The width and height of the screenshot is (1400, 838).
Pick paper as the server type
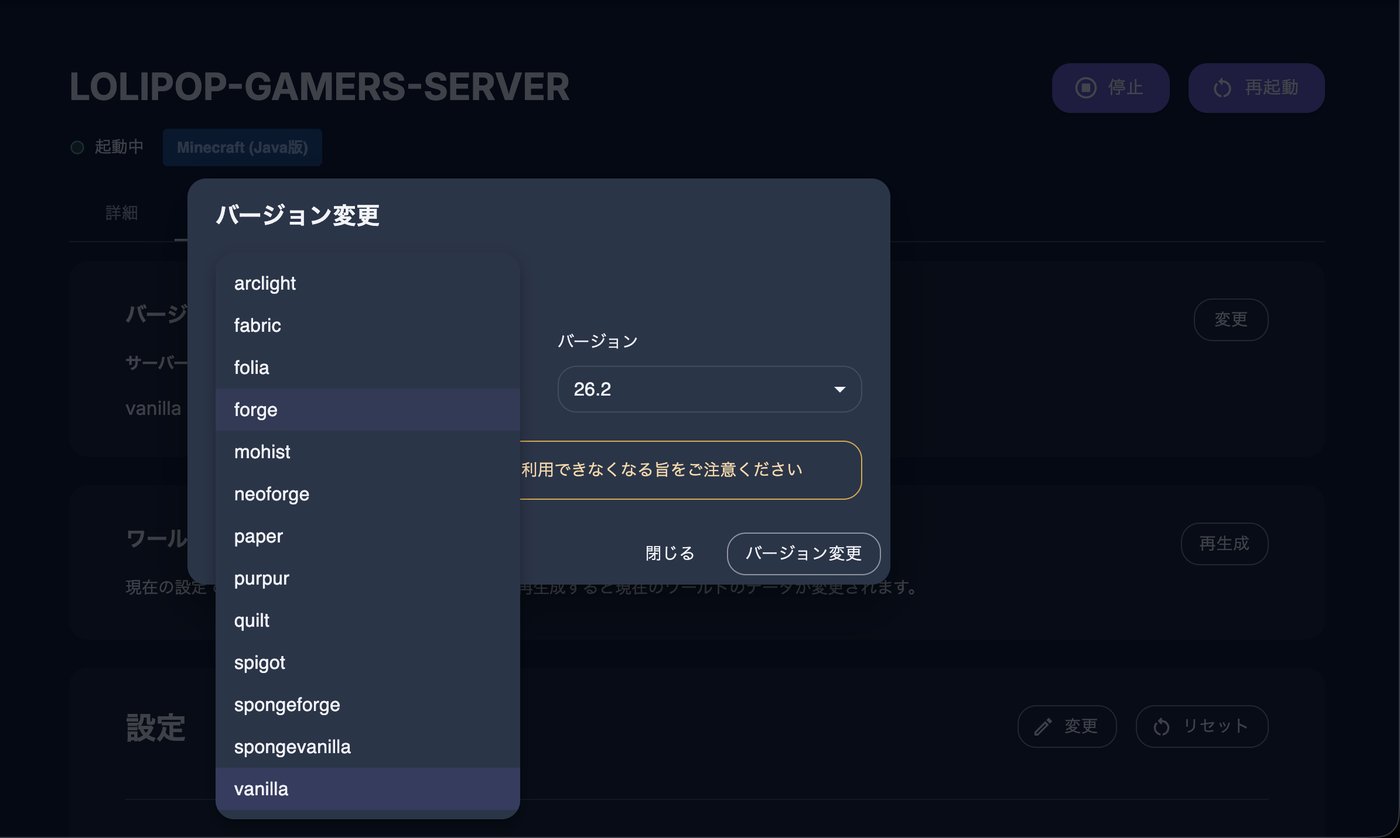367,536
